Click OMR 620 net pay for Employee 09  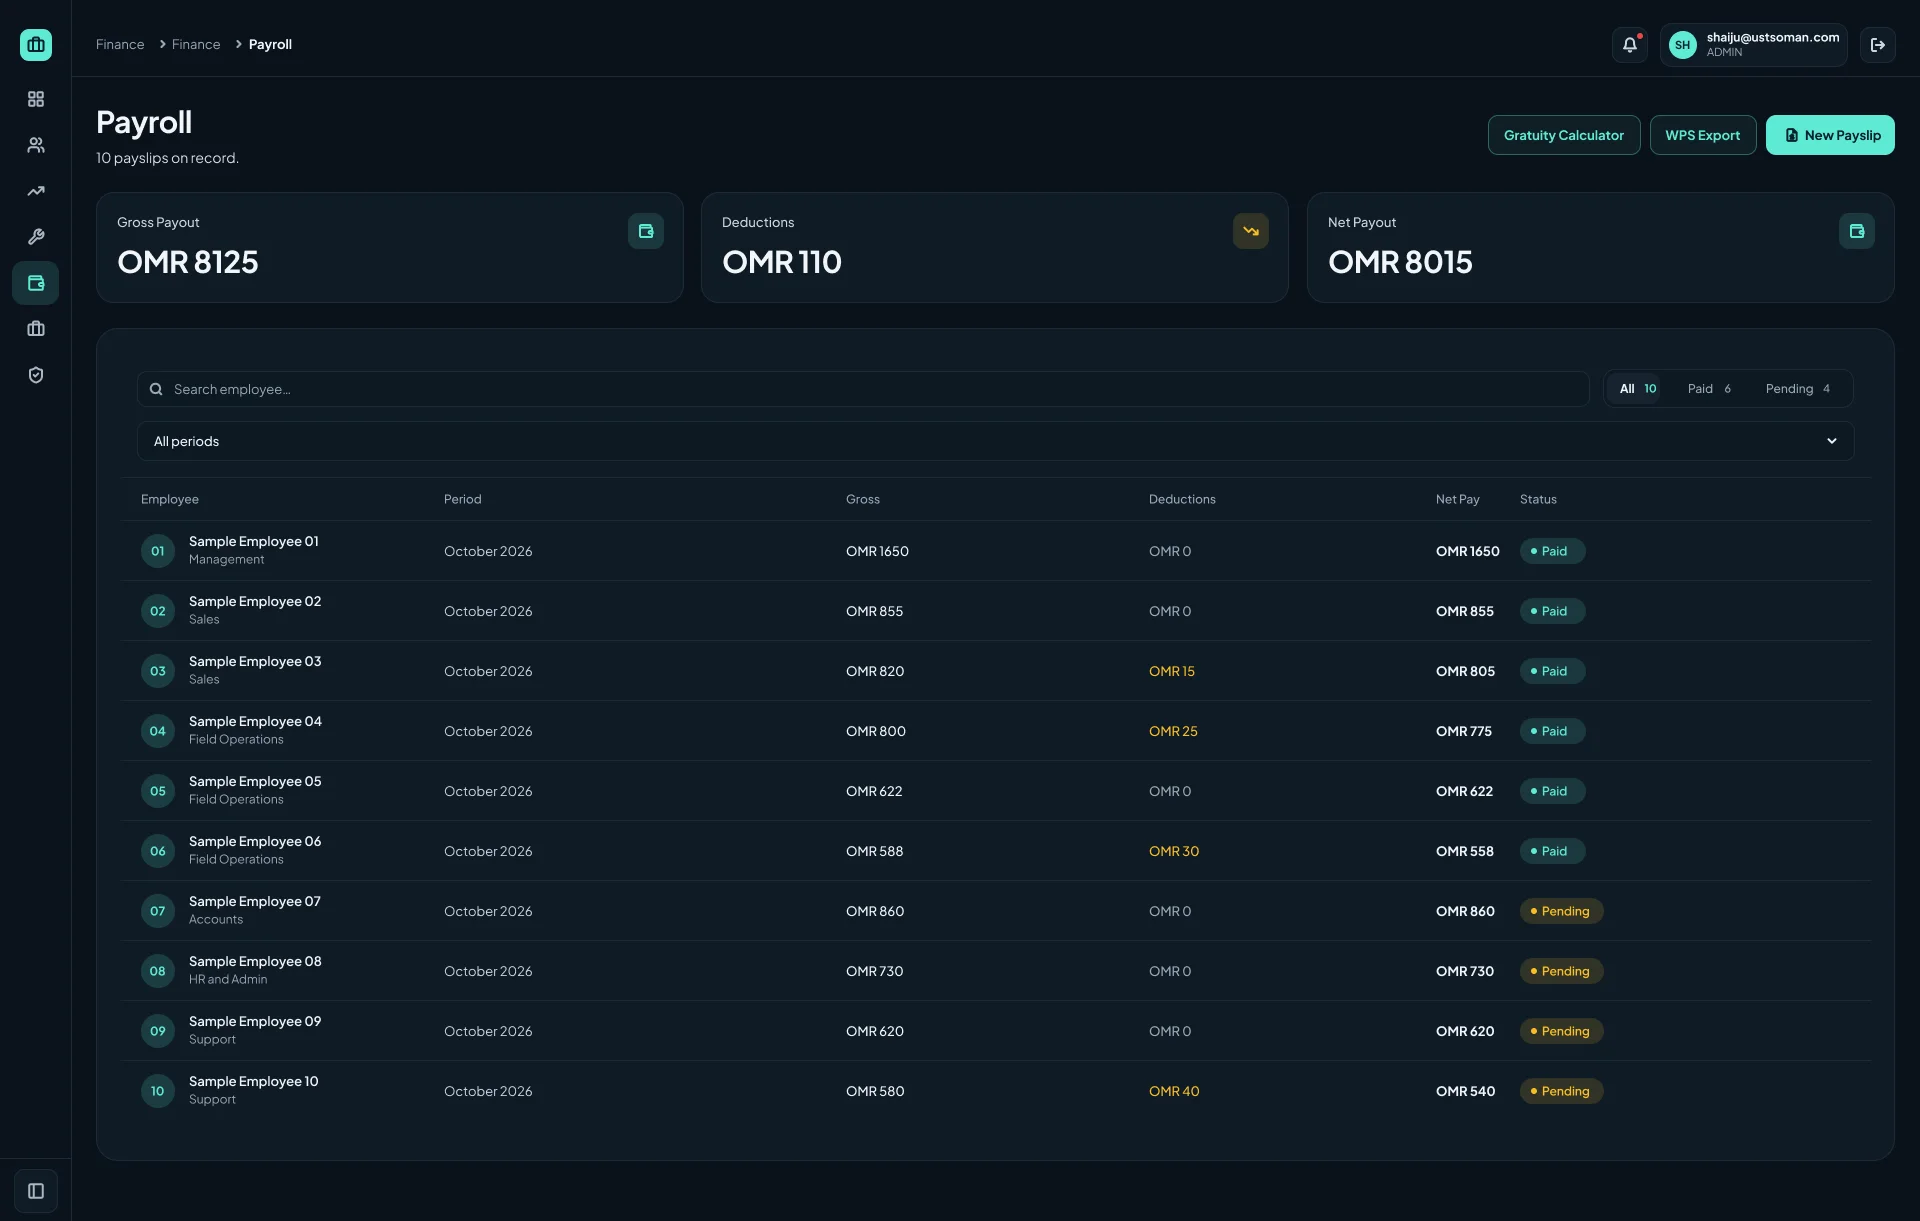tap(1465, 1031)
